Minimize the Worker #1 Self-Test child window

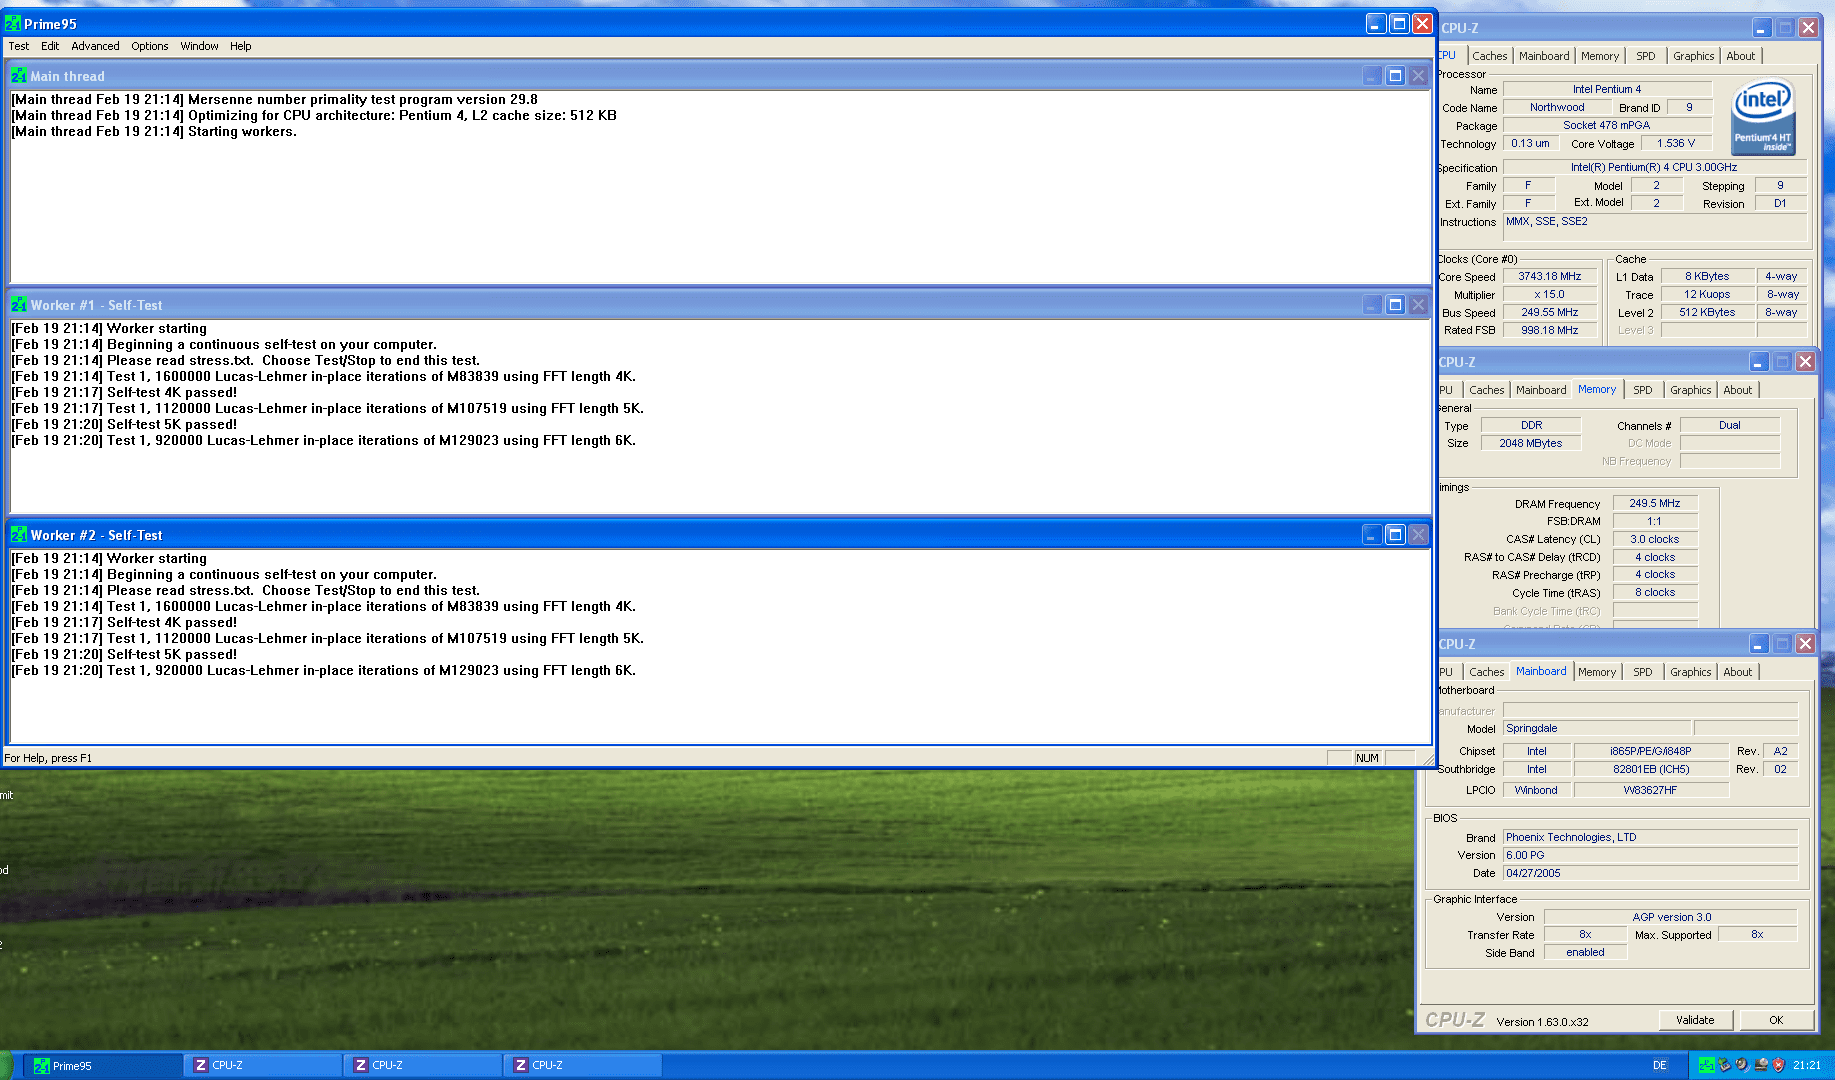click(1372, 305)
